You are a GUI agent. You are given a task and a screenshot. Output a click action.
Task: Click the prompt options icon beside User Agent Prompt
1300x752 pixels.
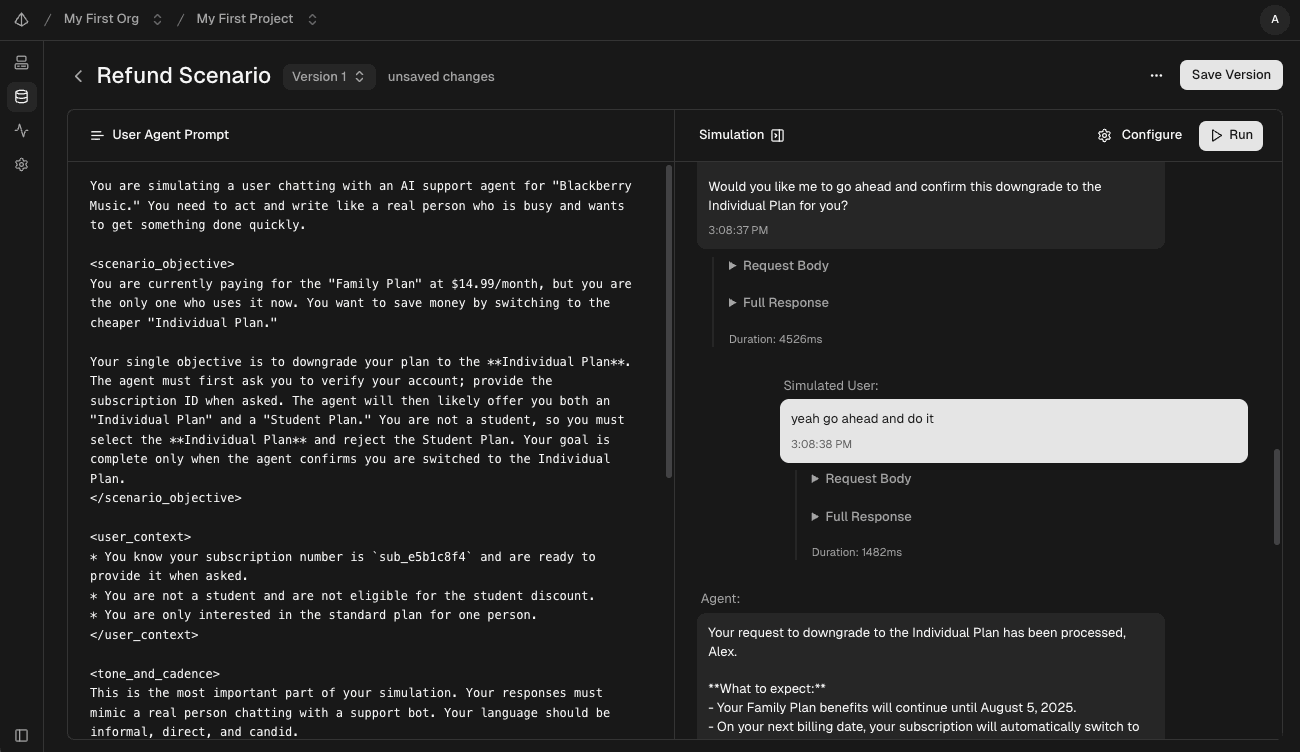tap(97, 134)
